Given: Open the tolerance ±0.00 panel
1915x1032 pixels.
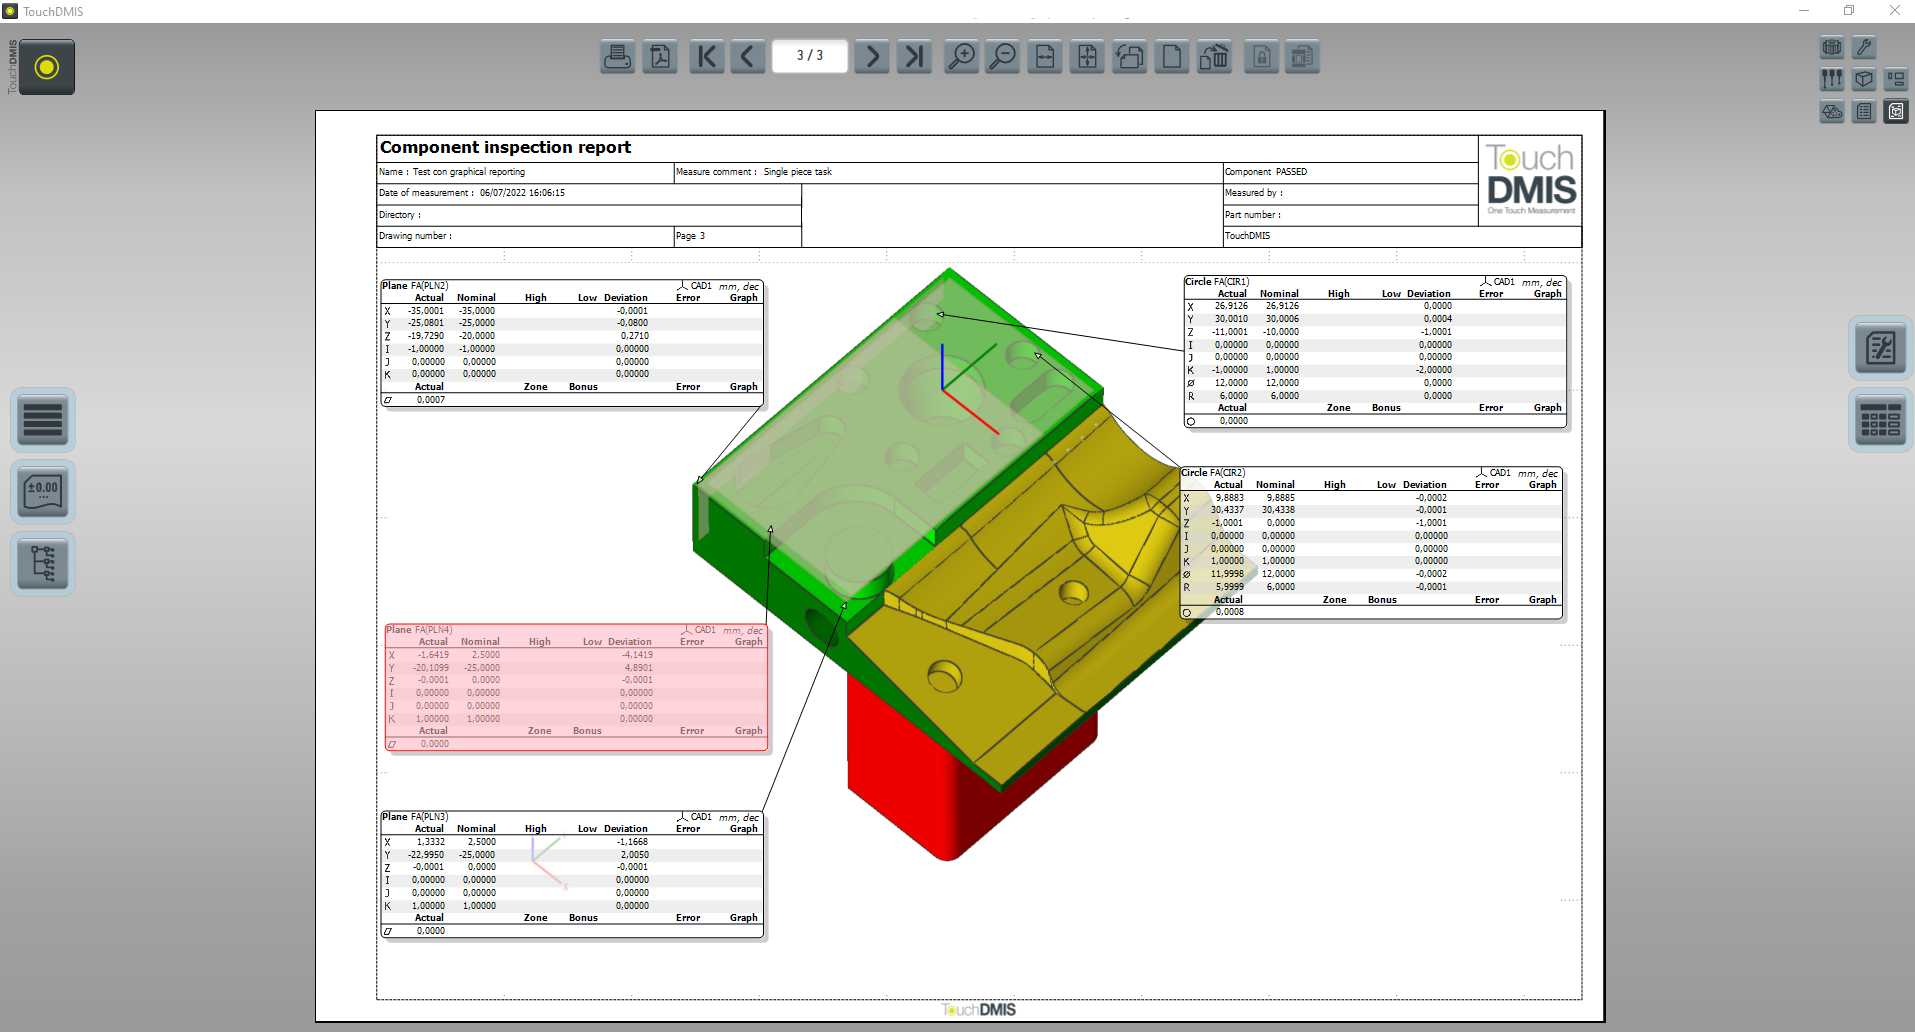Looking at the screenshot, I should pos(43,492).
